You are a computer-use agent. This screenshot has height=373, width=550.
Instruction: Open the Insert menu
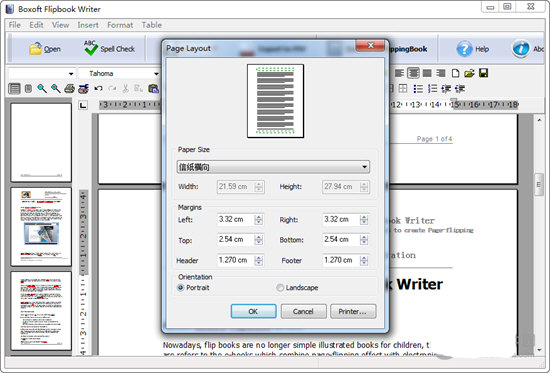click(x=88, y=25)
